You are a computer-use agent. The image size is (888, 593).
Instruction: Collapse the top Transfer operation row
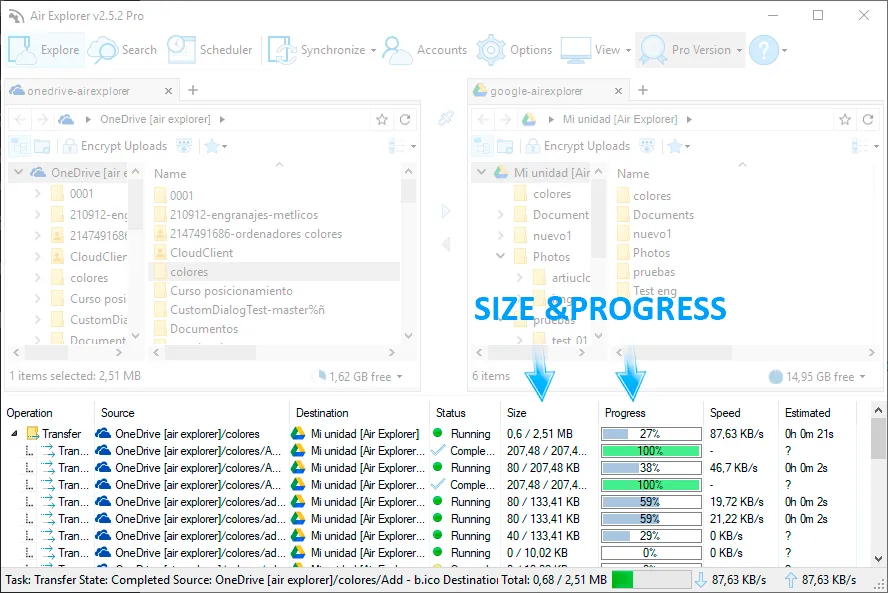14,434
